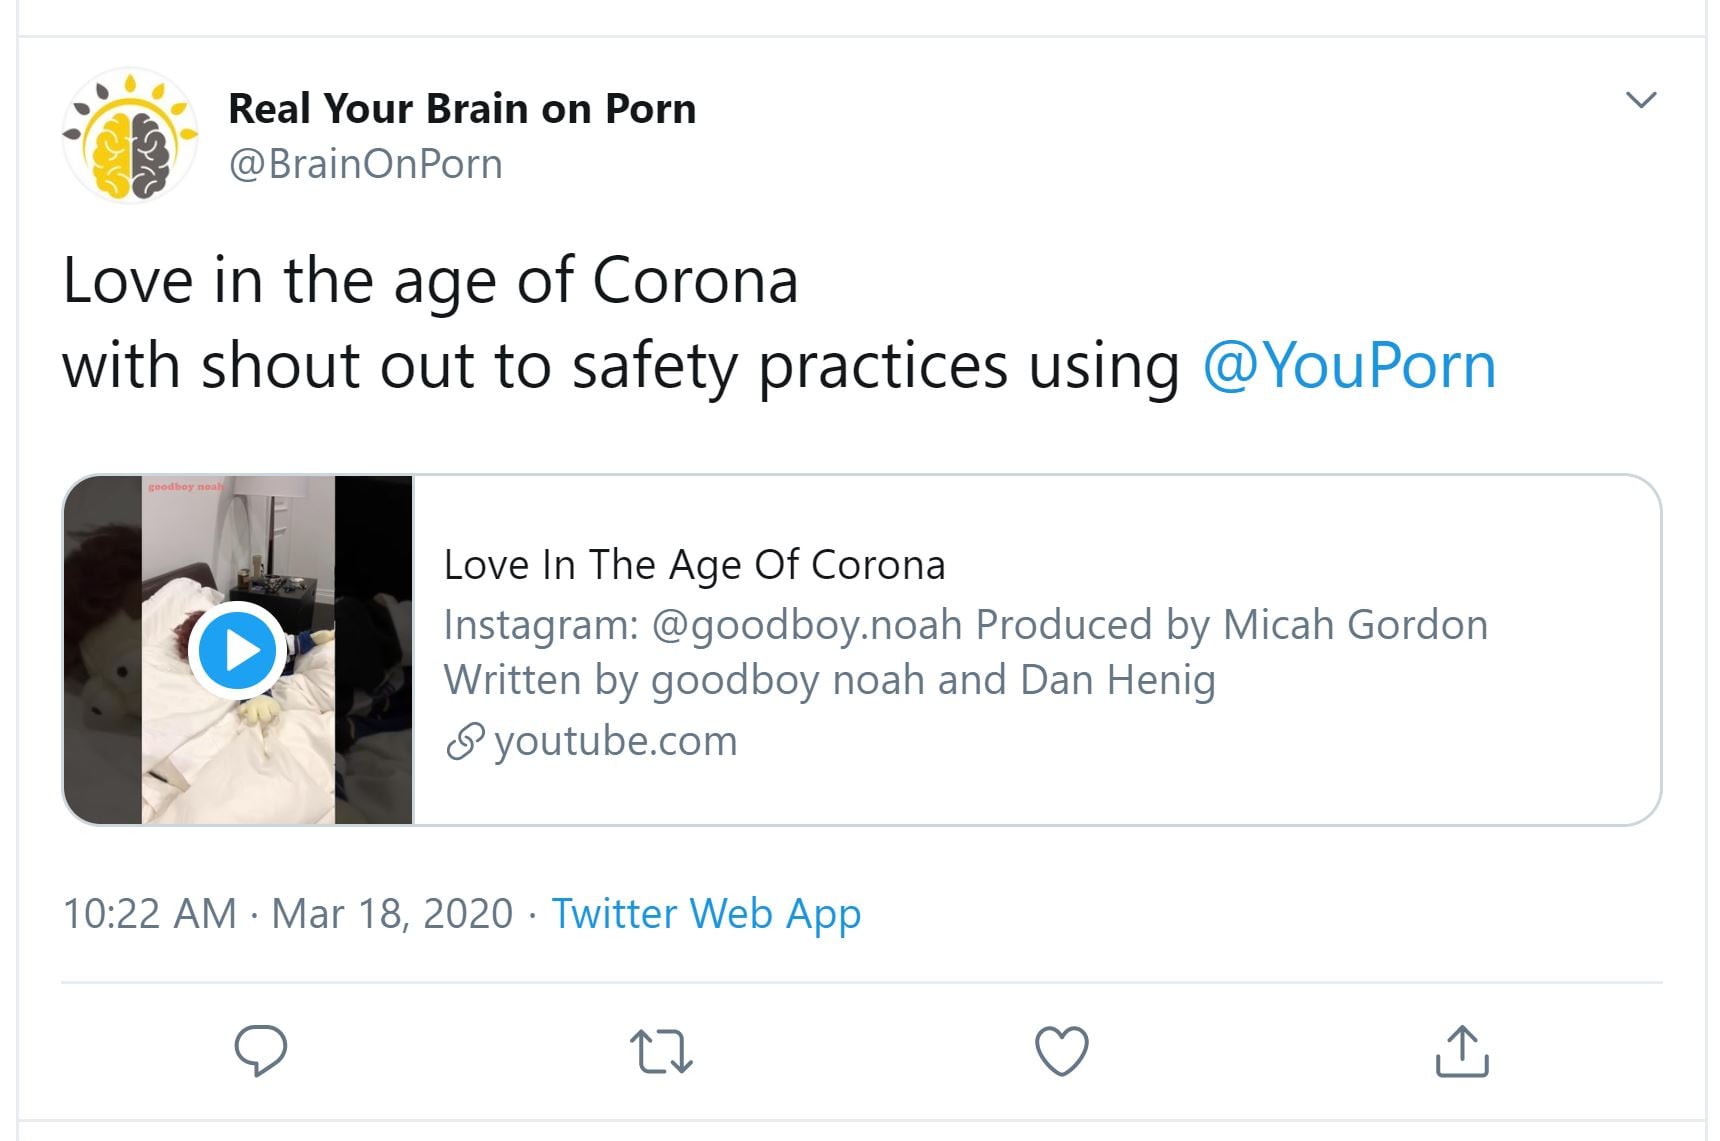Click the goodboy noah watermark on thumbnail

pos(186,487)
